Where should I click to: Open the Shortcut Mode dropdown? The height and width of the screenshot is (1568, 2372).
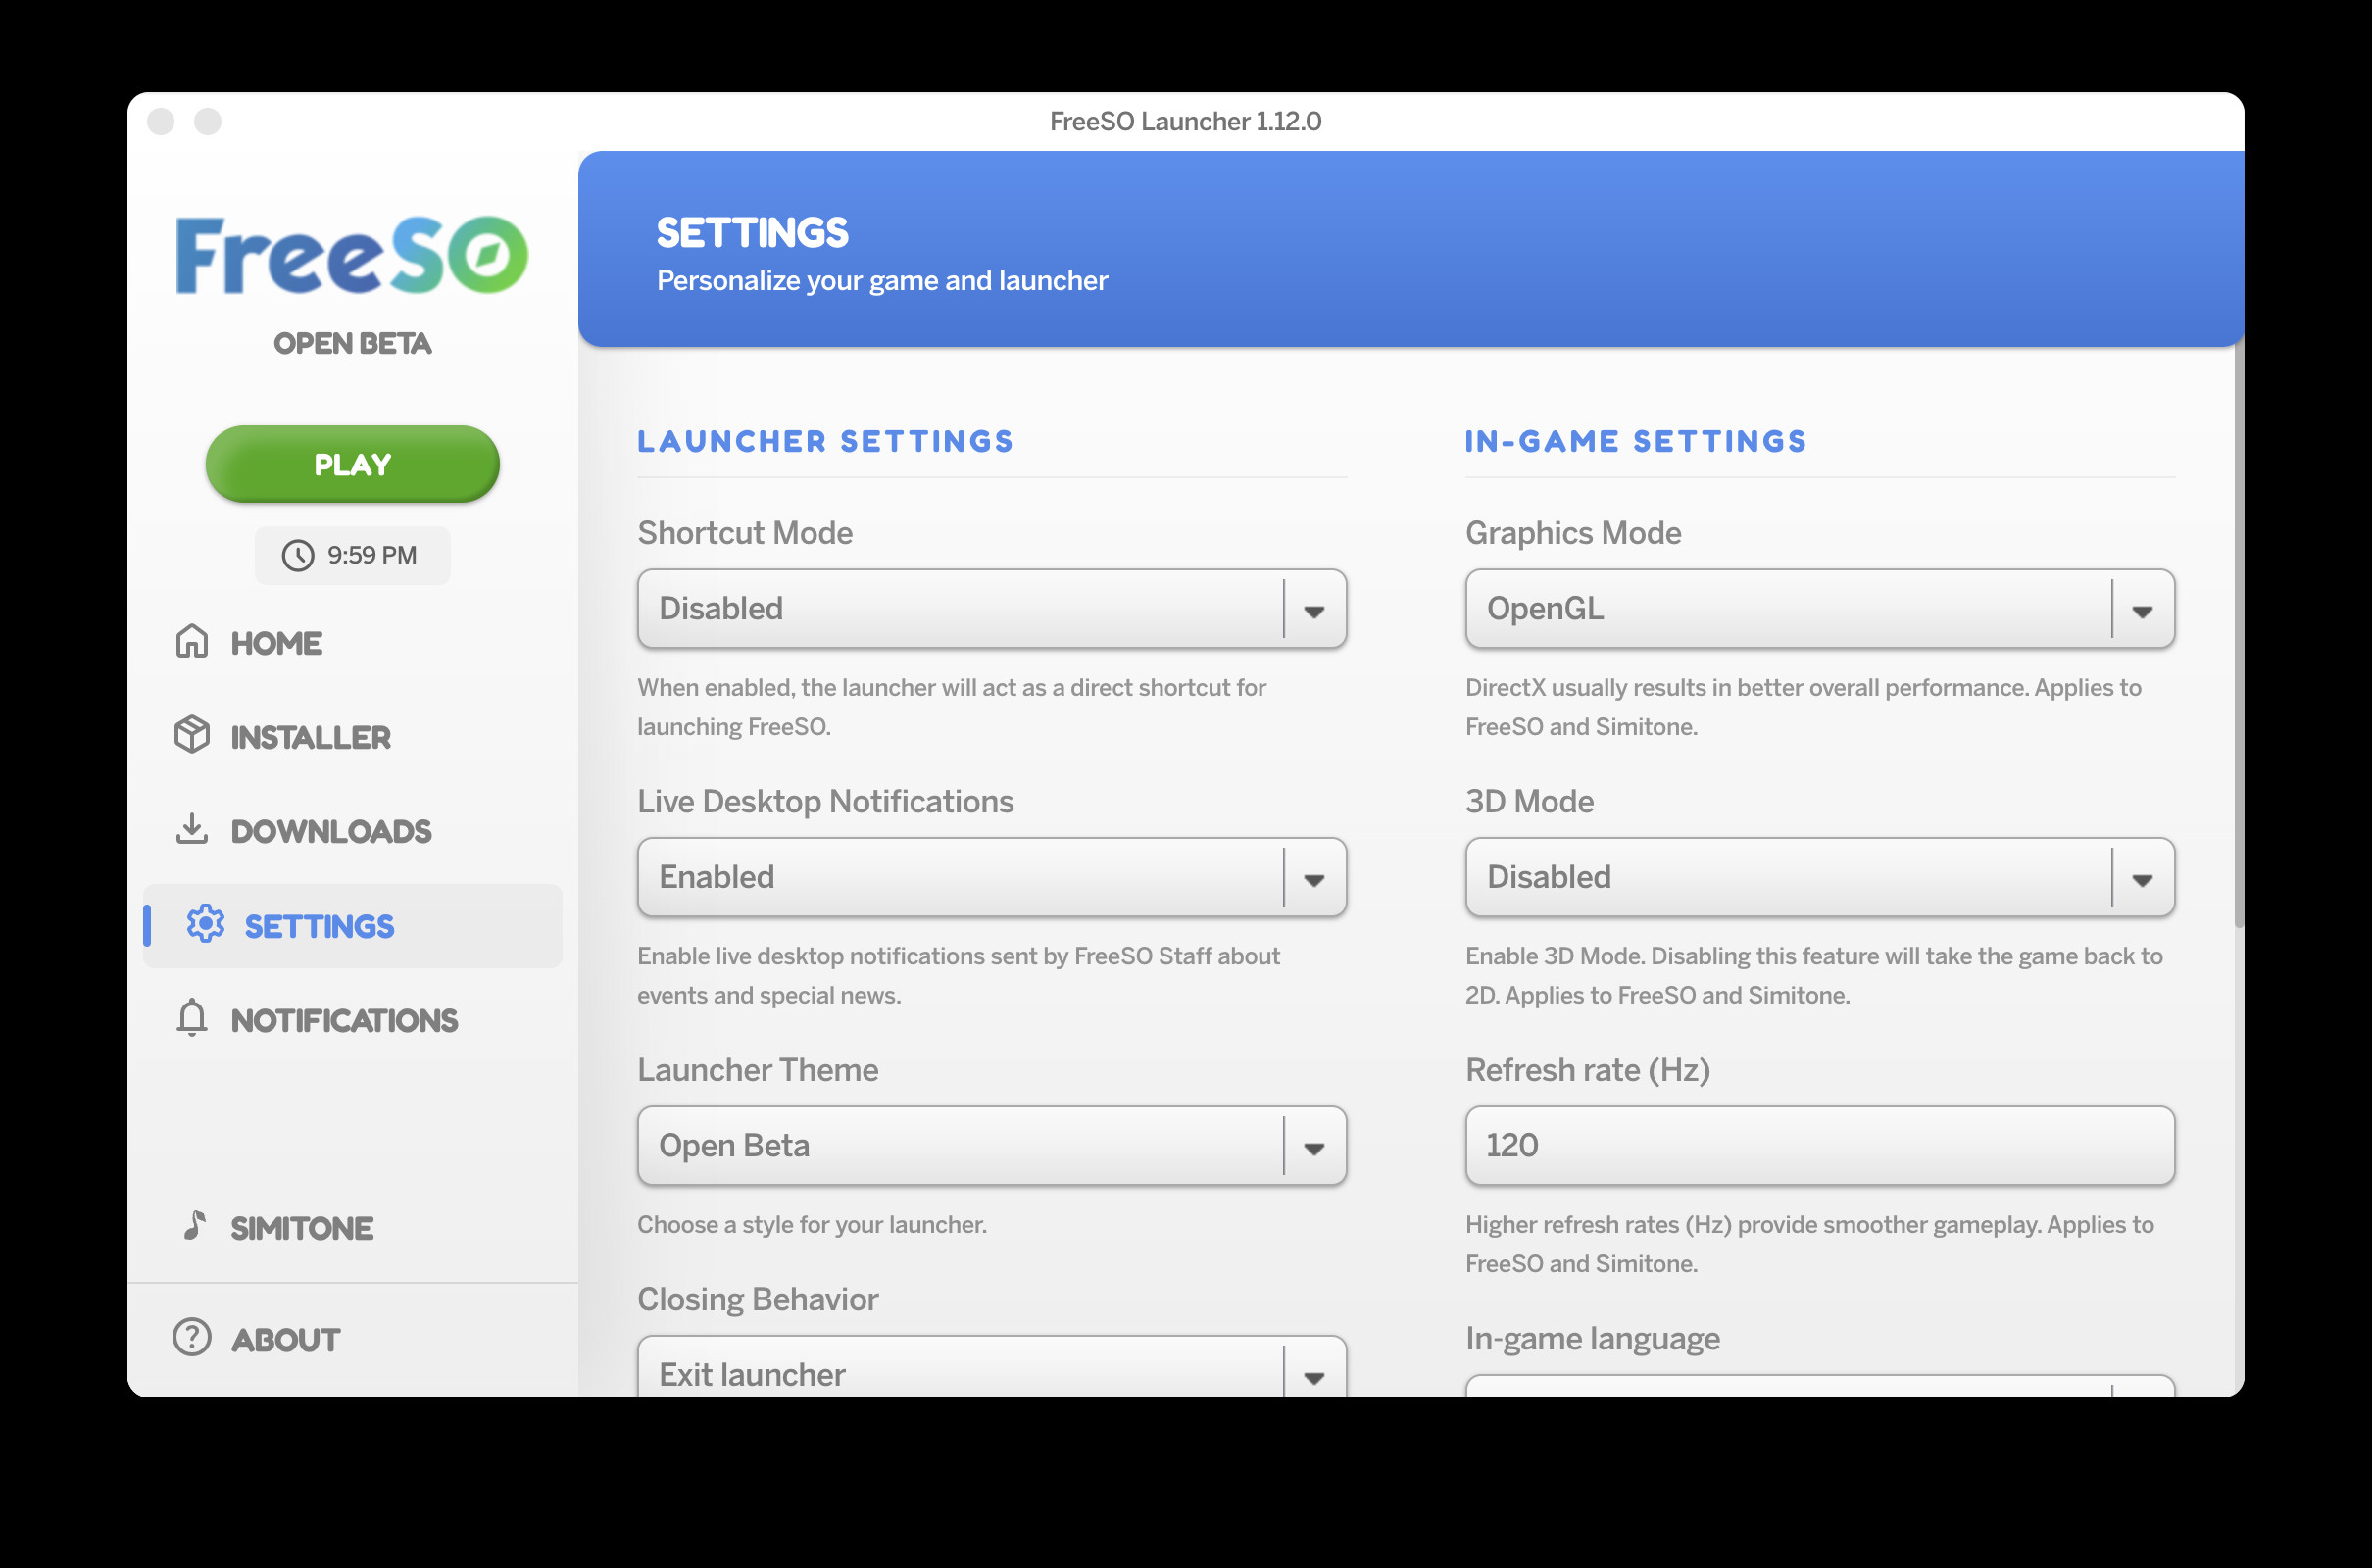pyautogui.click(x=991, y=609)
